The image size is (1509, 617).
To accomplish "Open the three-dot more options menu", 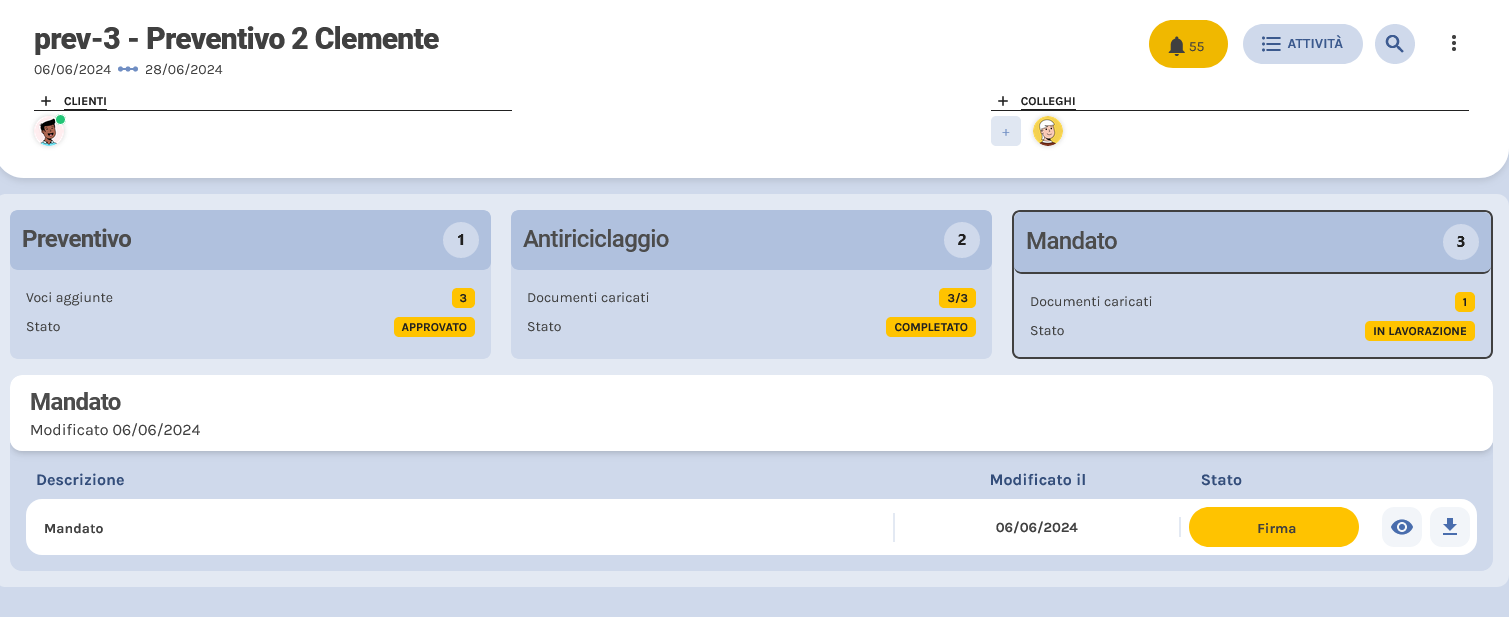I will 1453,44.
